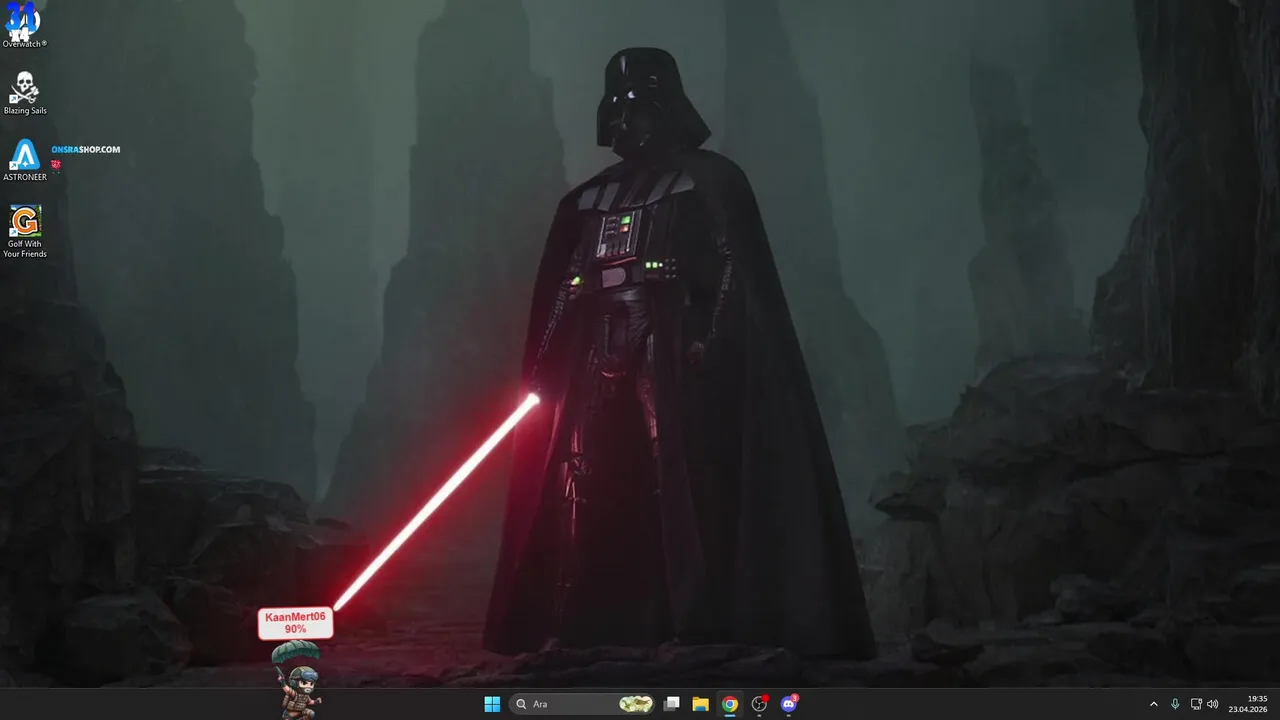Expand the hidden system tray icons
The image size is (1280, 720).
coord(1153,704)
